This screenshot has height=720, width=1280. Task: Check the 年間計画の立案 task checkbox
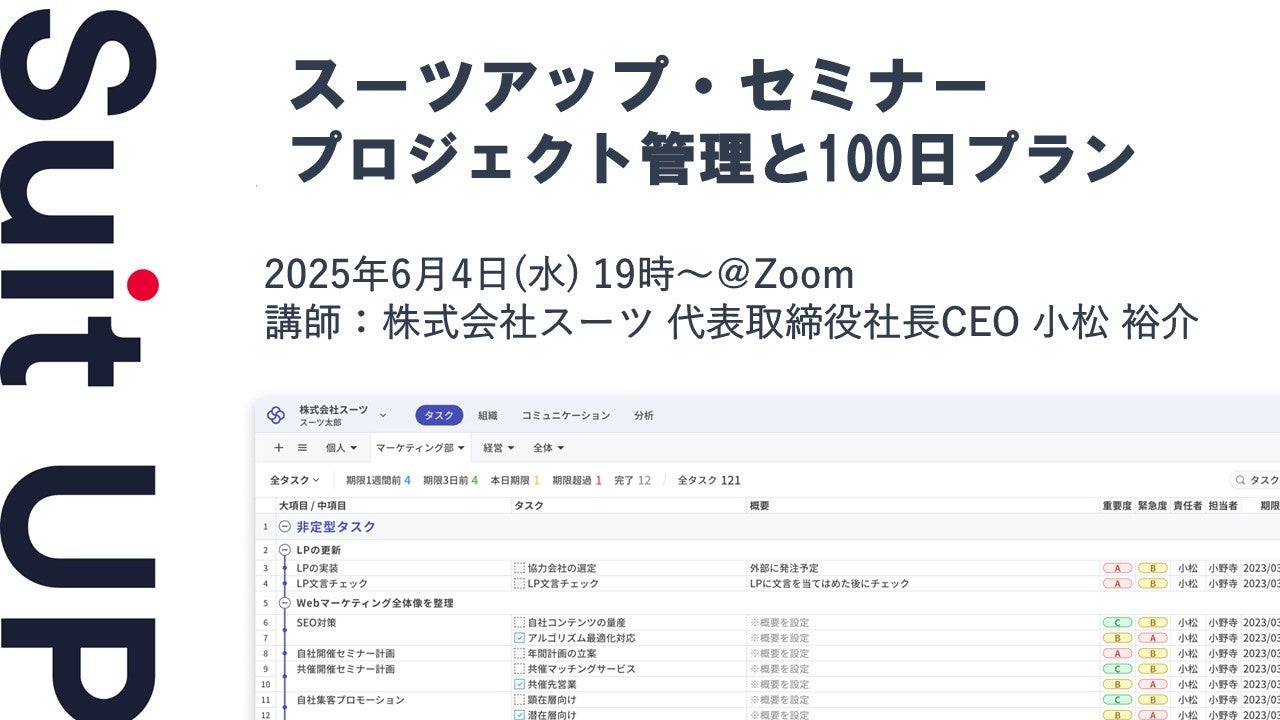tap(519, 653)
